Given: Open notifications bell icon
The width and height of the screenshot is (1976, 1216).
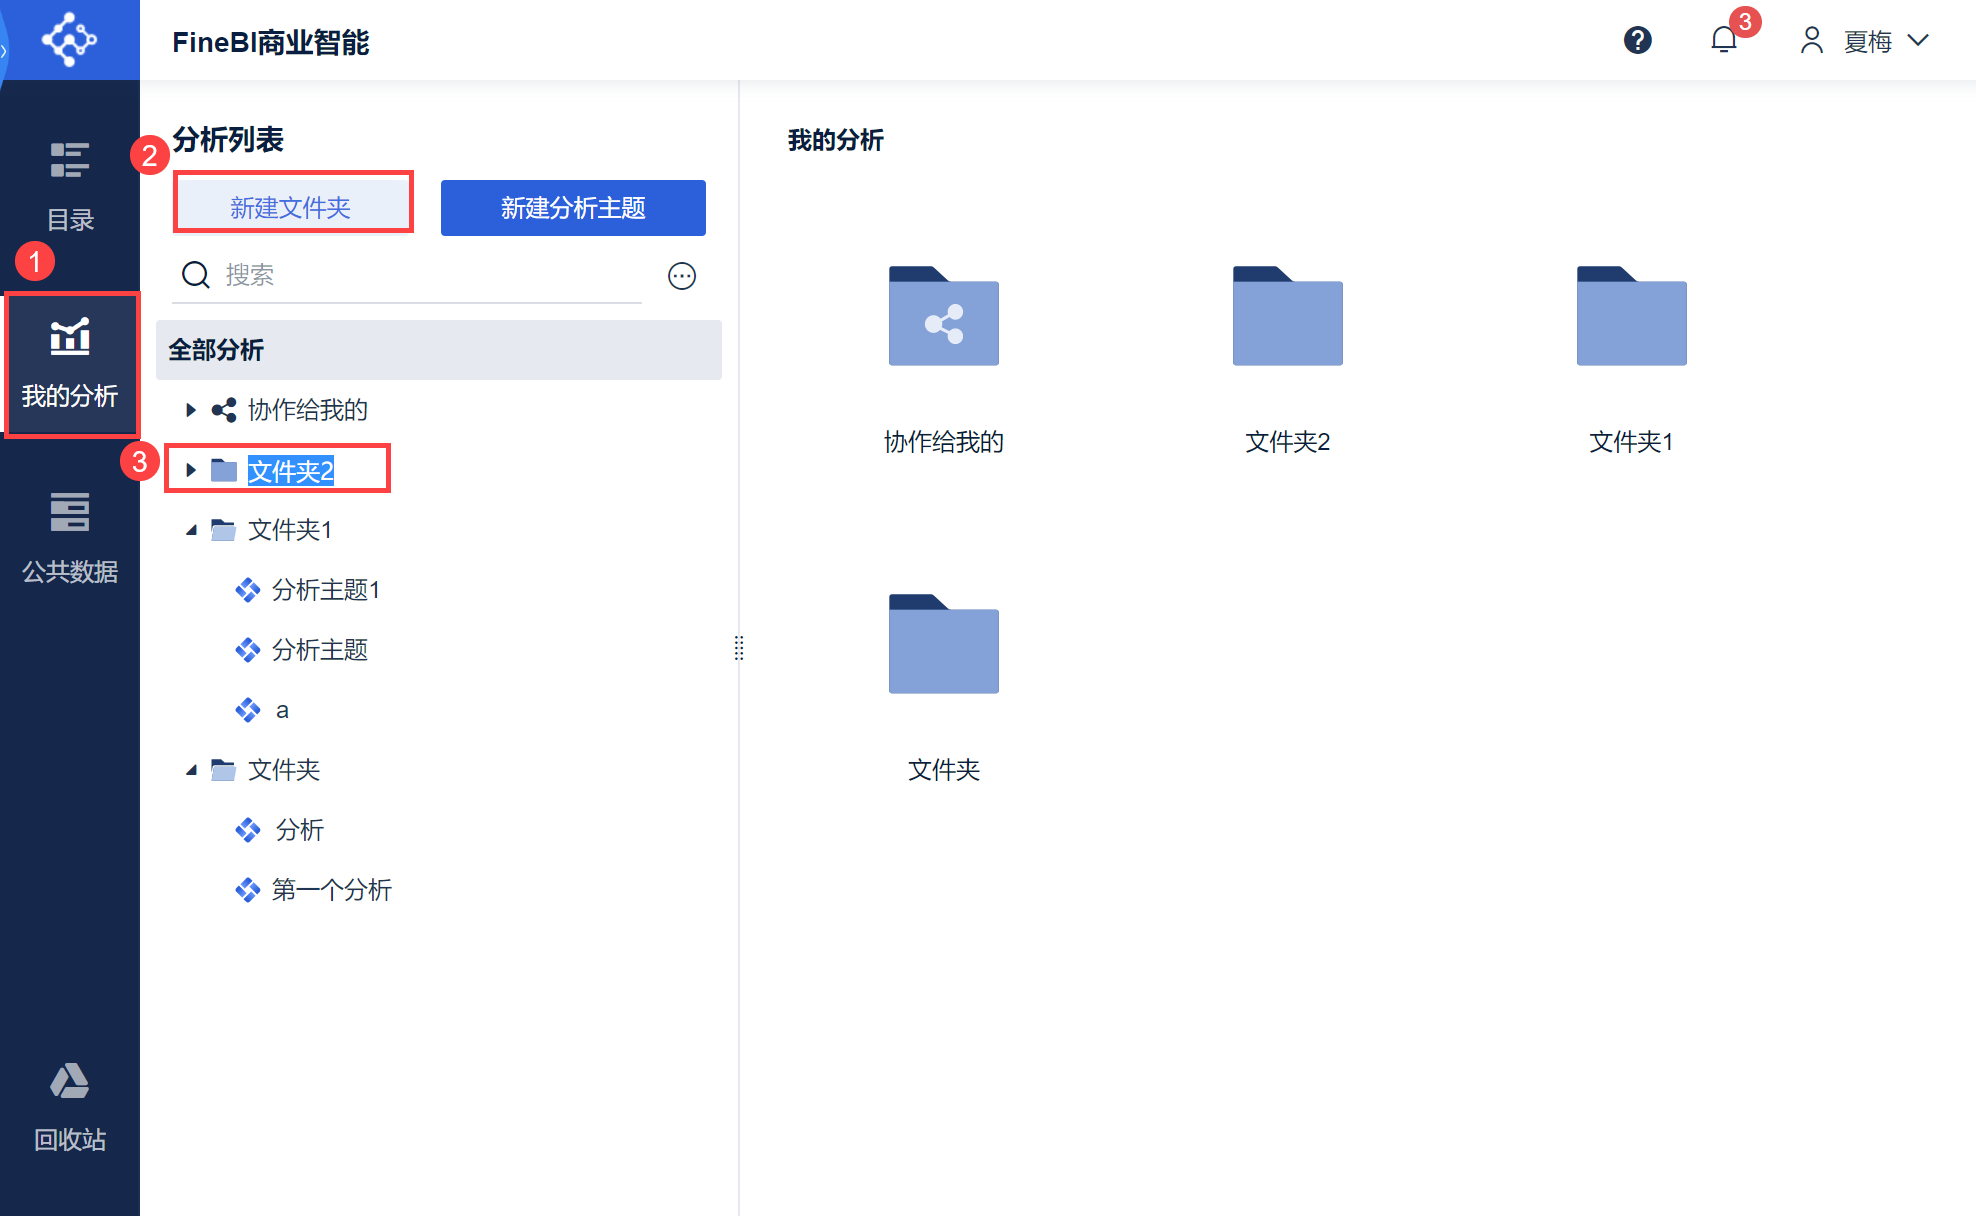Looking at the screenshot, I should point(1723,40).
